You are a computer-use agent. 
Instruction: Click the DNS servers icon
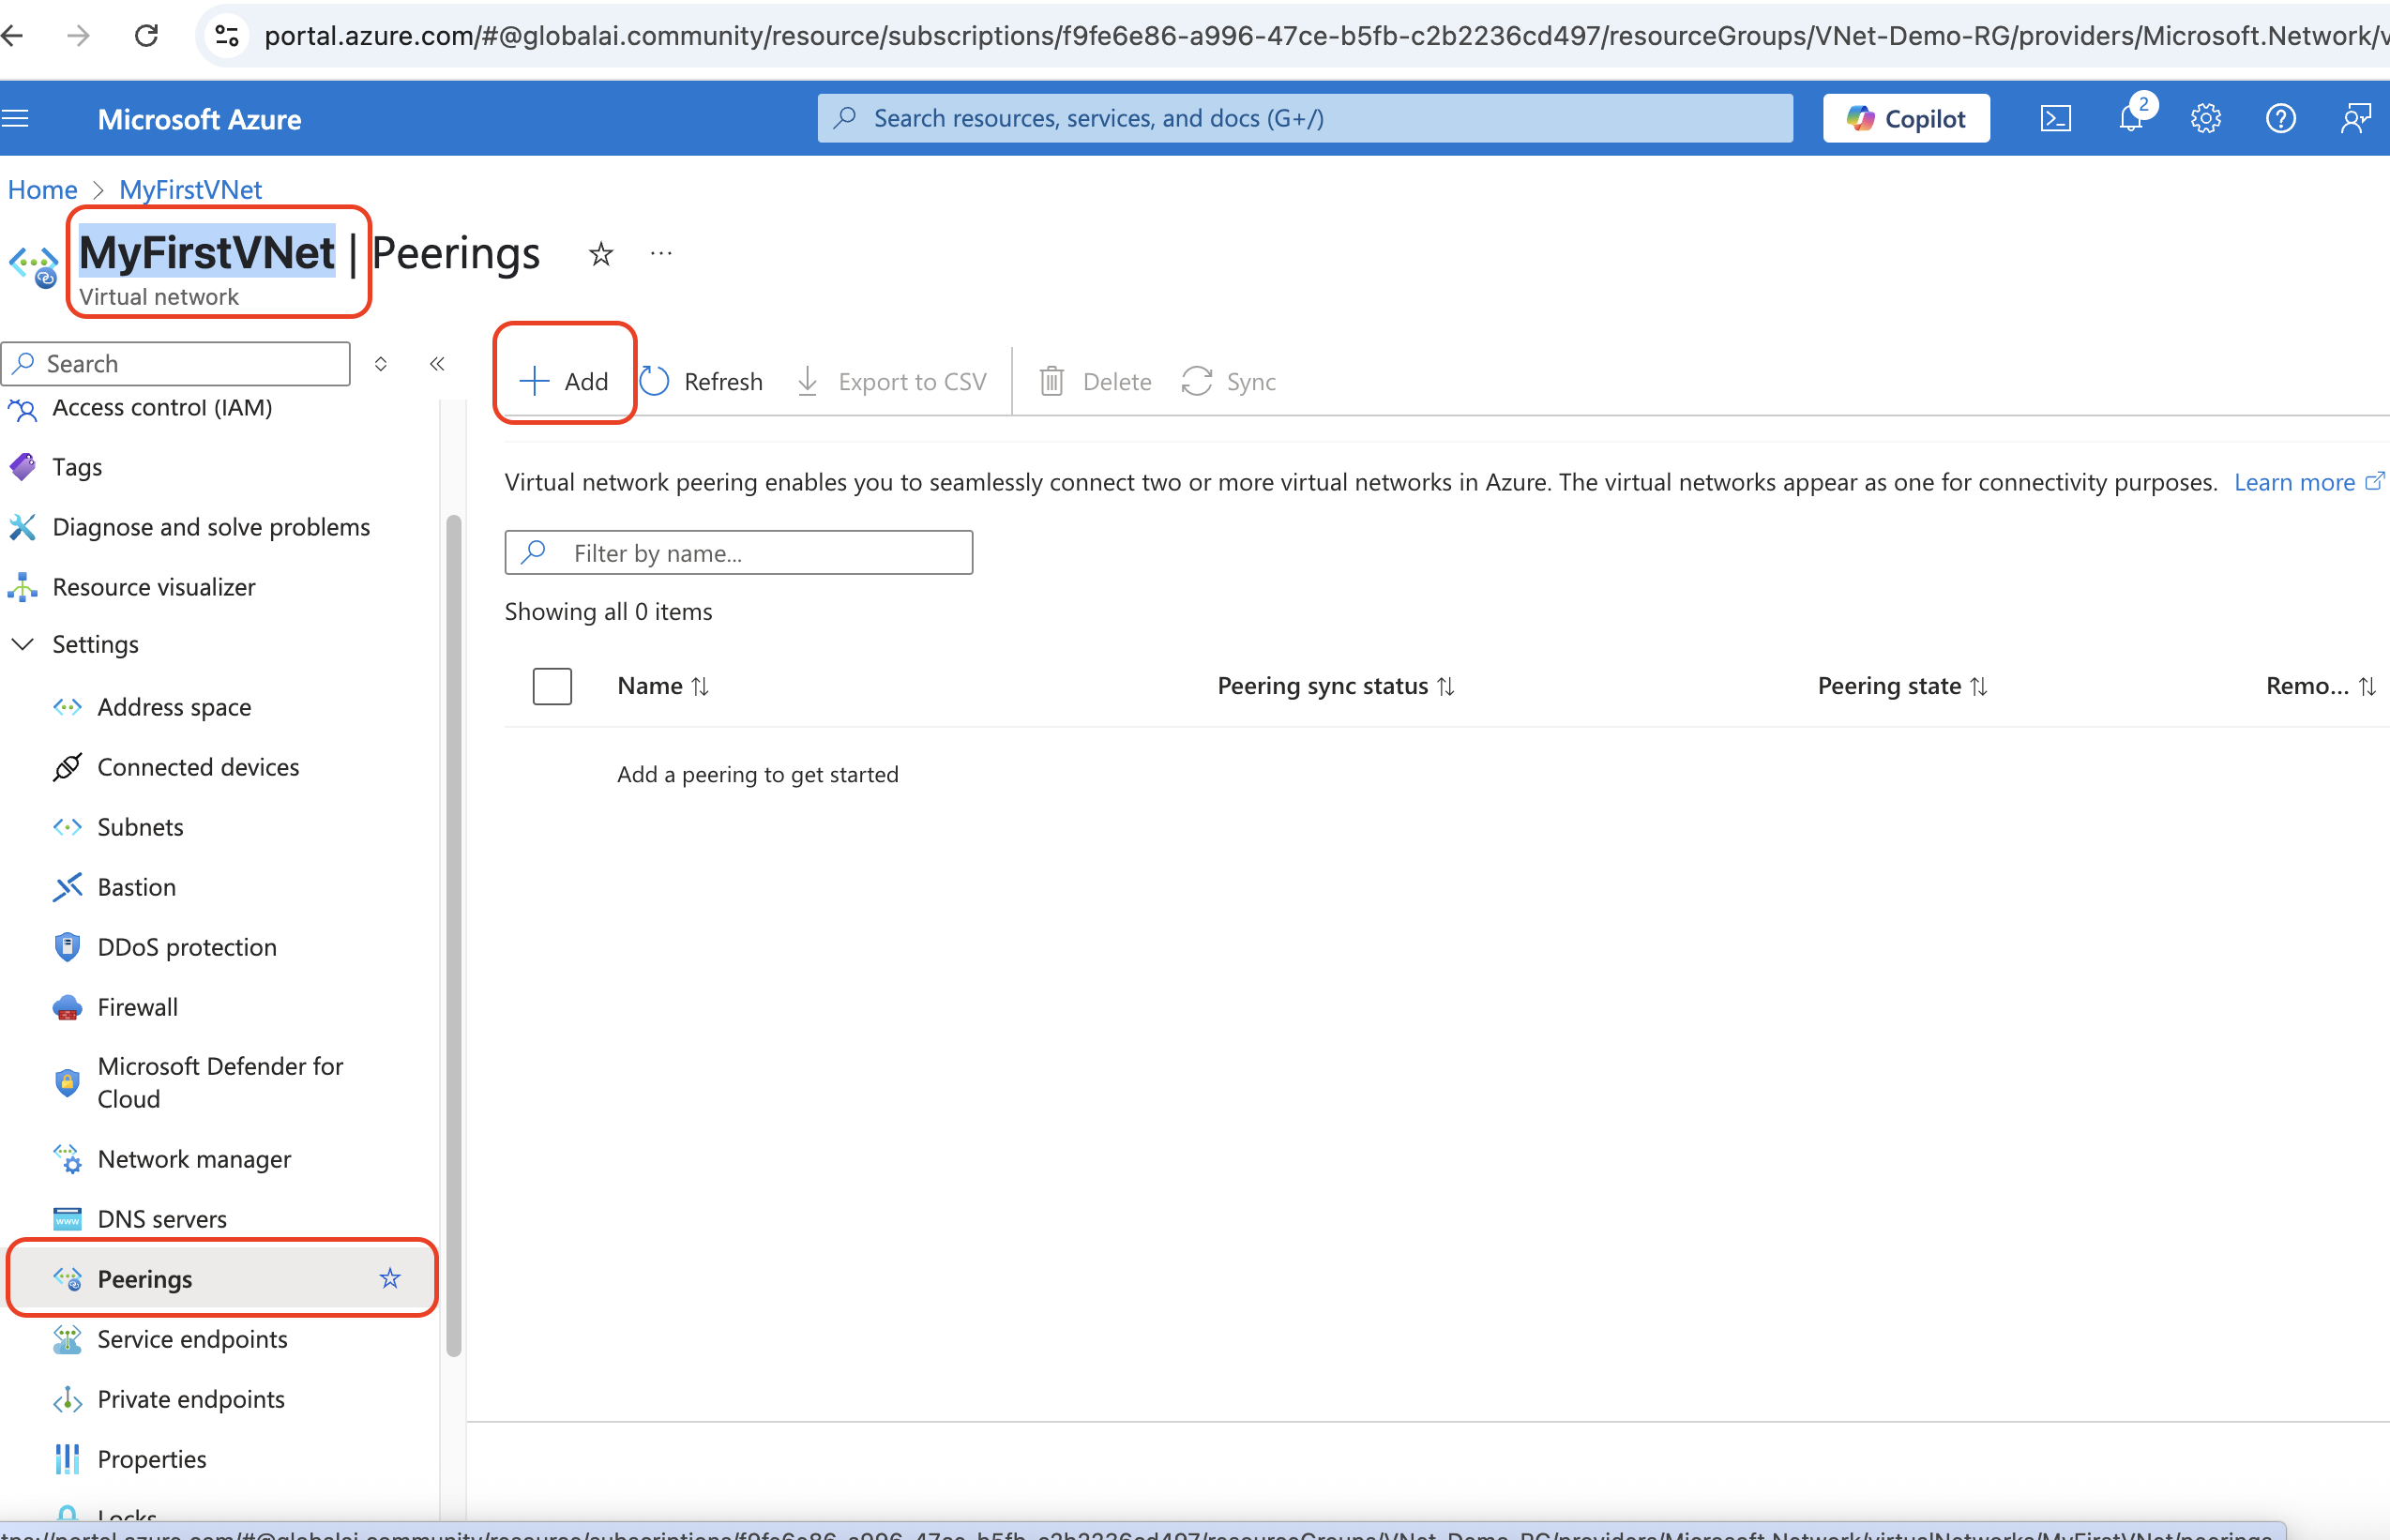tap(67, 1219)
